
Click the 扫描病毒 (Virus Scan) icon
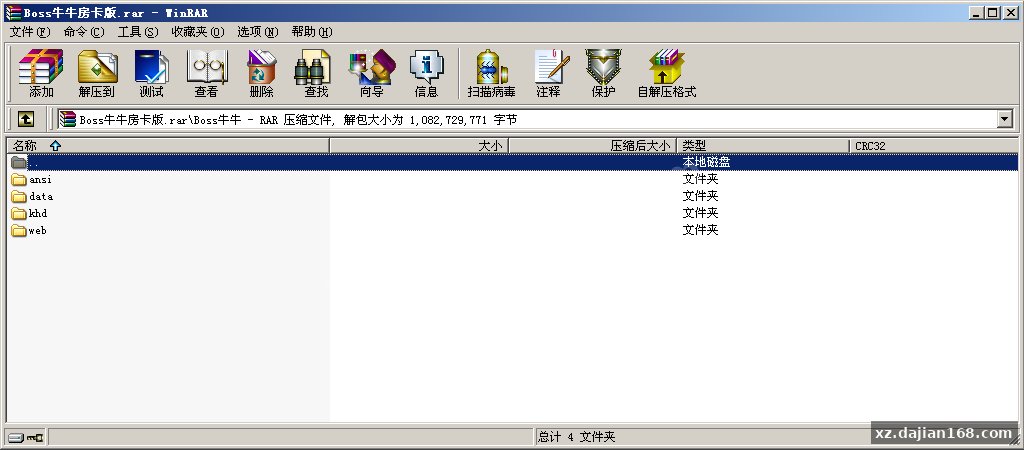pyautogui.click(x=492, y=73)
